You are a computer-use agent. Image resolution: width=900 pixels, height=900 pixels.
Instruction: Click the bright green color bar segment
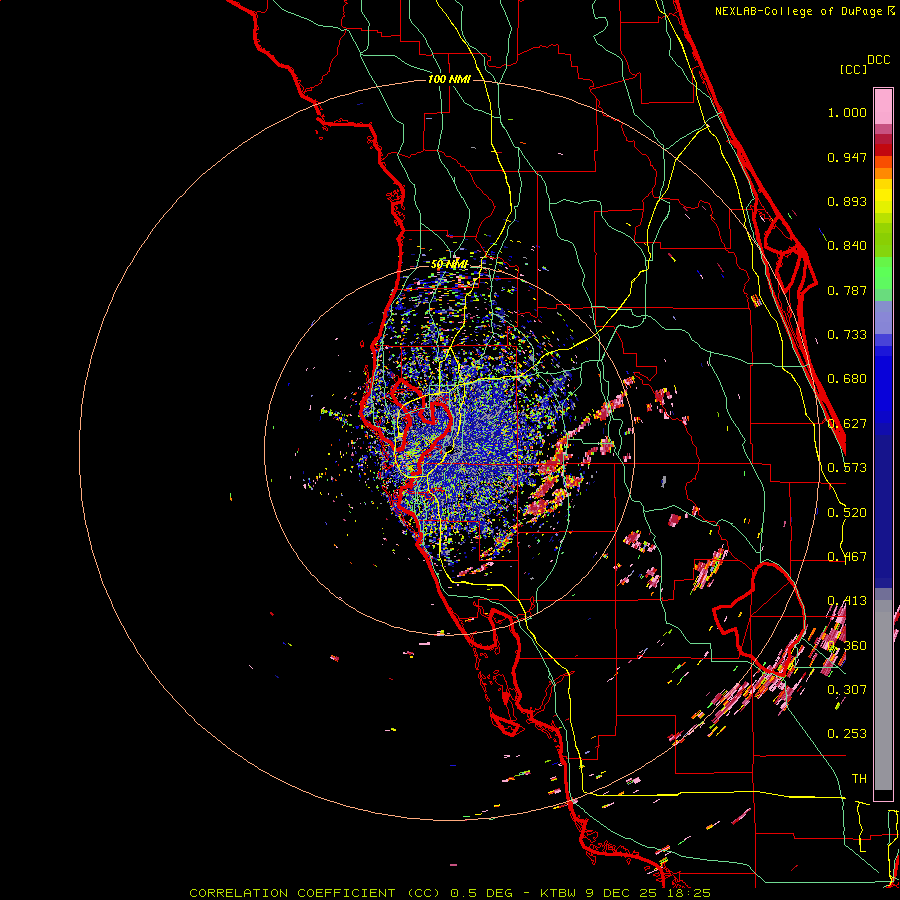pyautogui.click(x=883, y=273)
